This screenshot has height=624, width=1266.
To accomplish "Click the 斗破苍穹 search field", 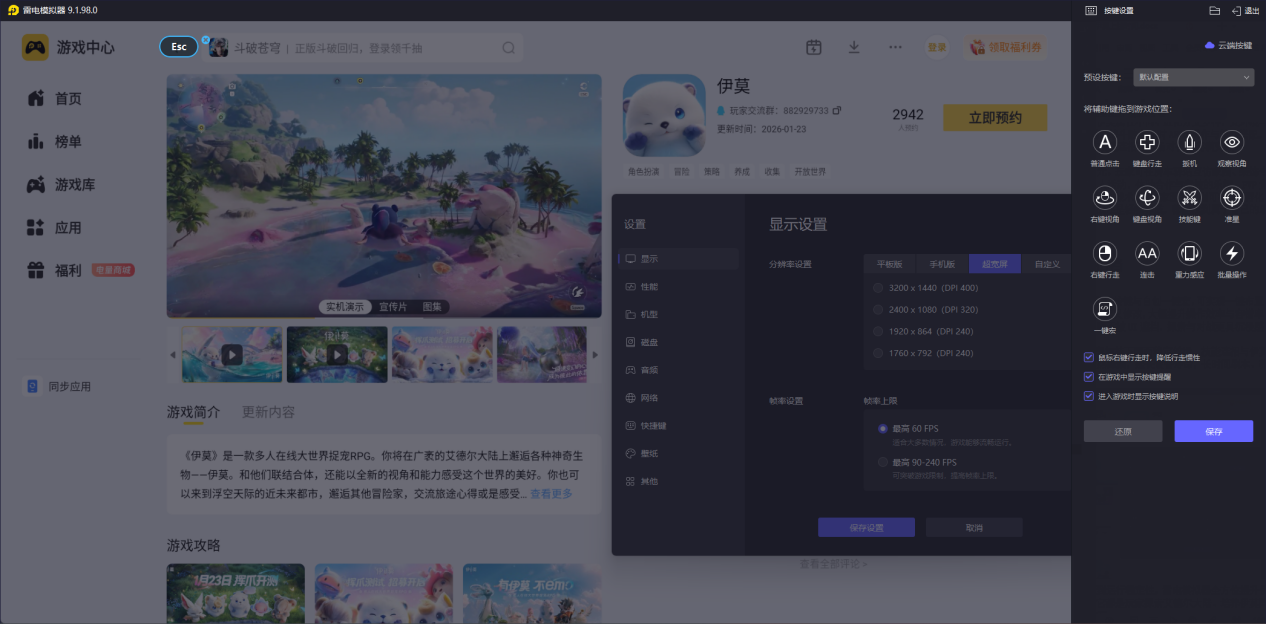I will point(363,48).
